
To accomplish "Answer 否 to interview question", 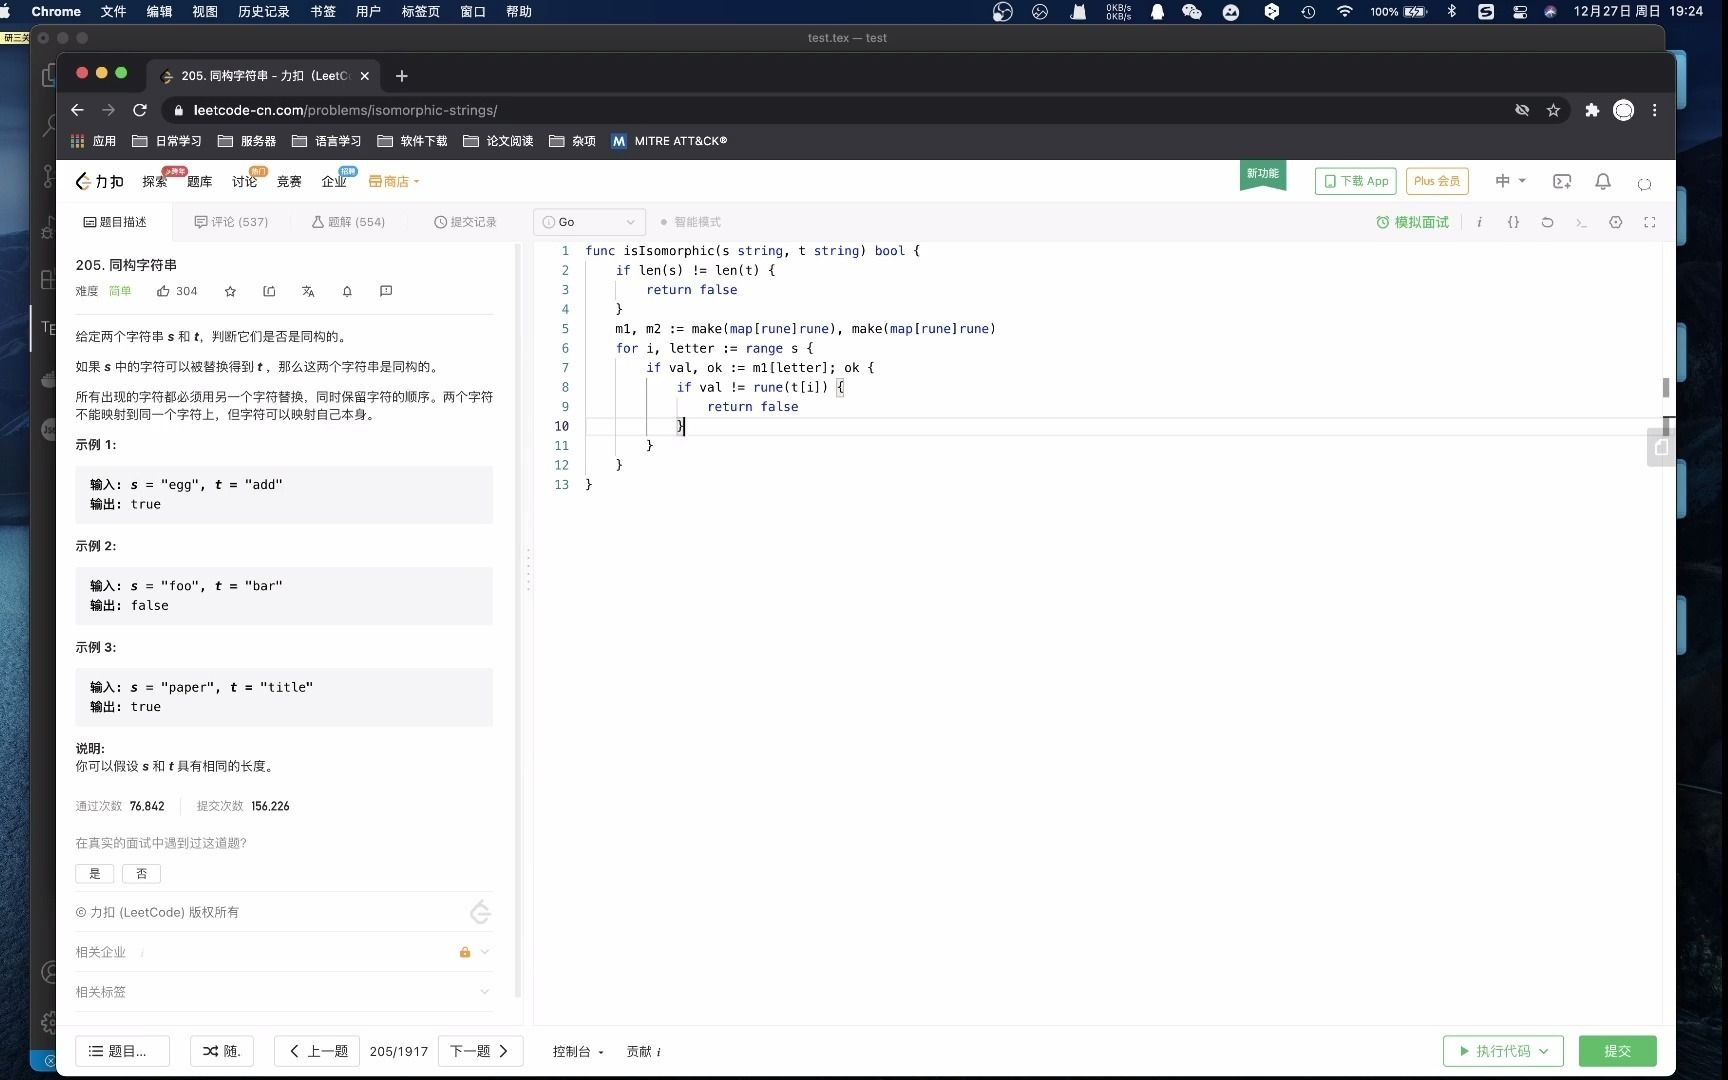I will pos(141,873).
